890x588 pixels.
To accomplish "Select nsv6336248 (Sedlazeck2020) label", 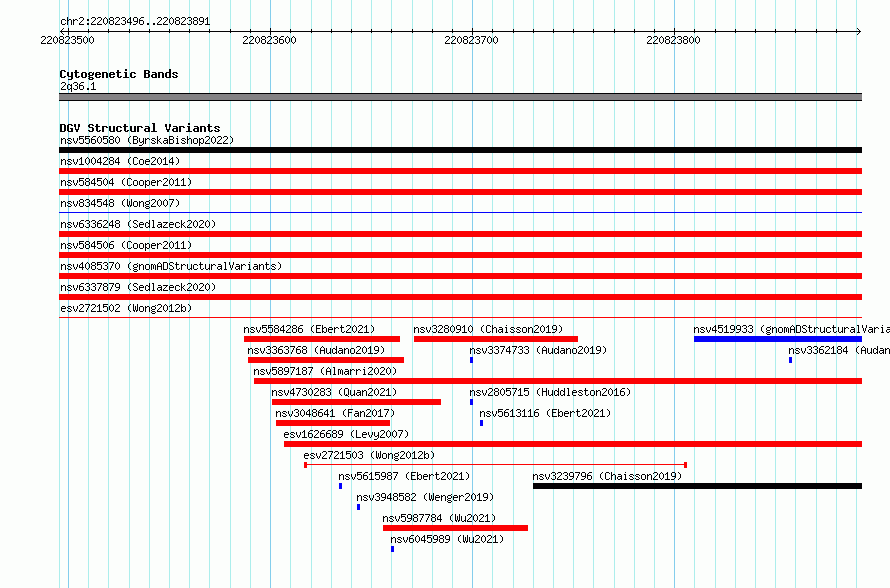I will pyautogui.click(x=138, y=224).
